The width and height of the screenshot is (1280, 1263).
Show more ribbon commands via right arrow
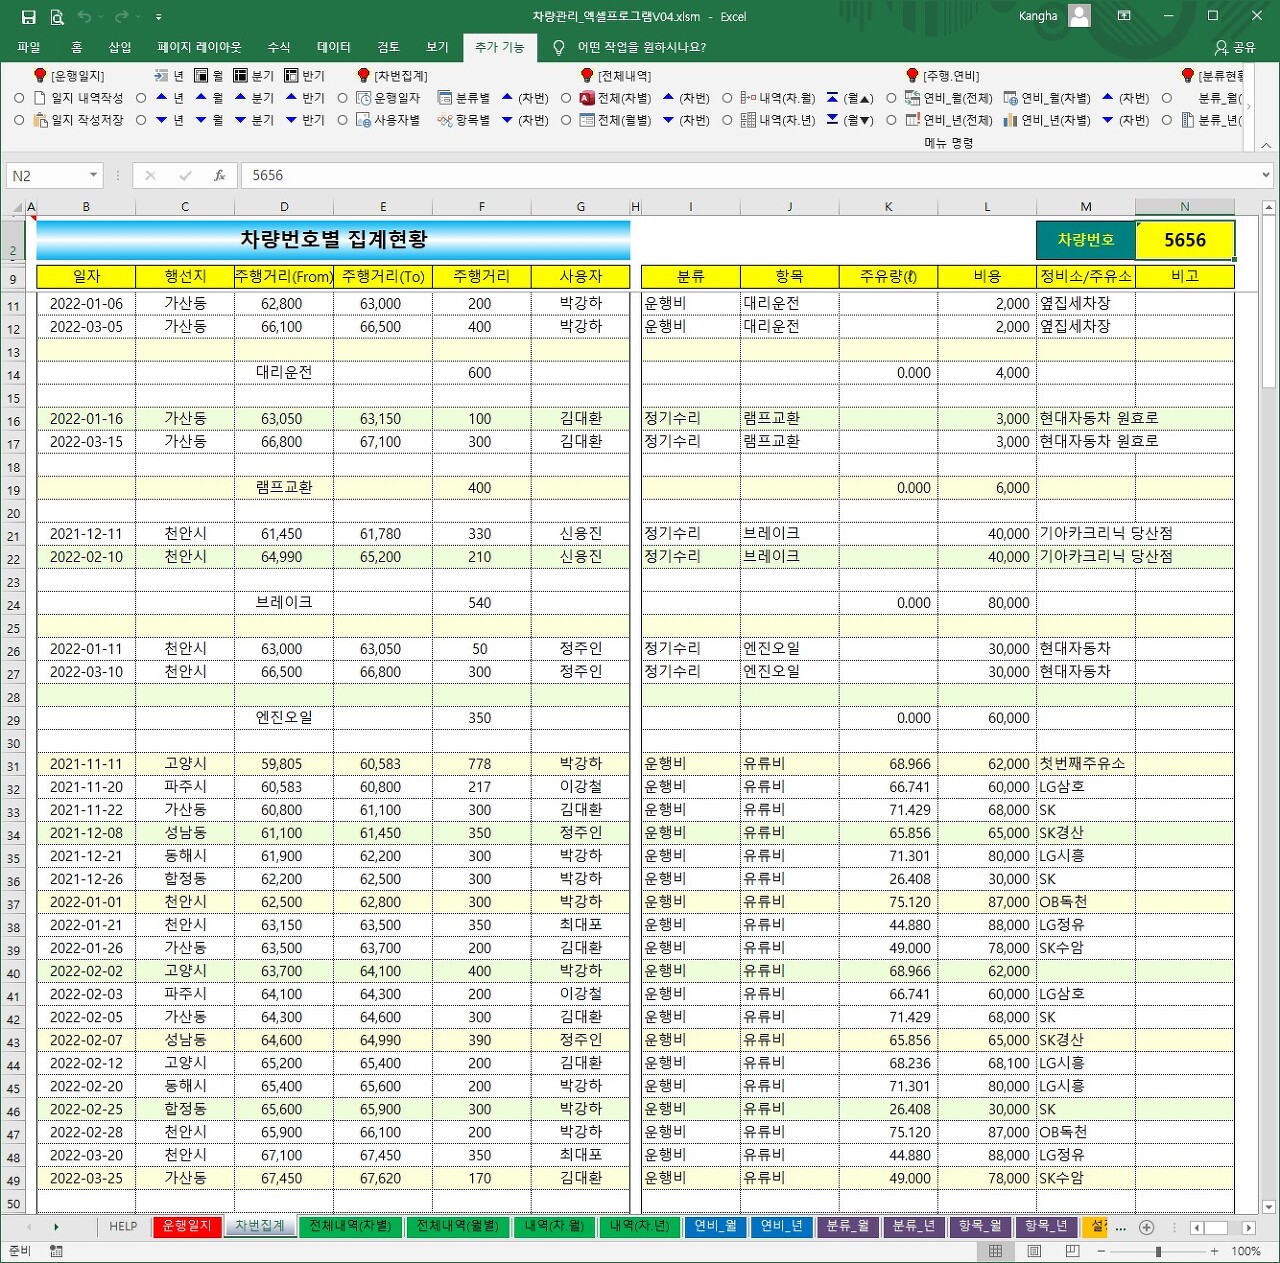click(1248, 106)
